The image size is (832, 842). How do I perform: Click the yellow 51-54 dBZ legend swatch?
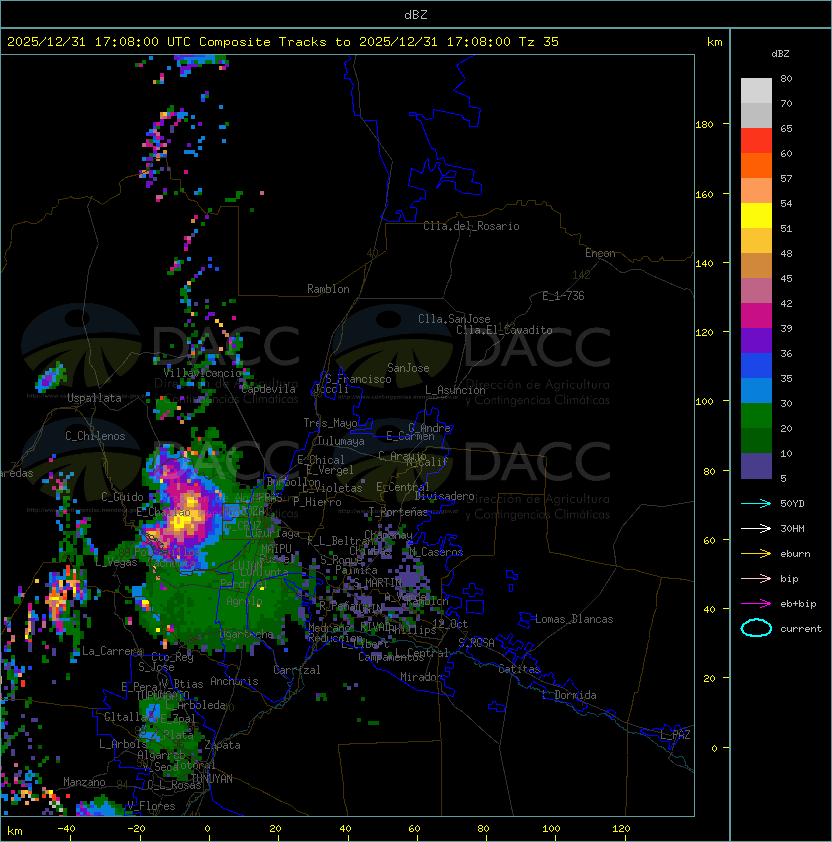coord(756,215)
